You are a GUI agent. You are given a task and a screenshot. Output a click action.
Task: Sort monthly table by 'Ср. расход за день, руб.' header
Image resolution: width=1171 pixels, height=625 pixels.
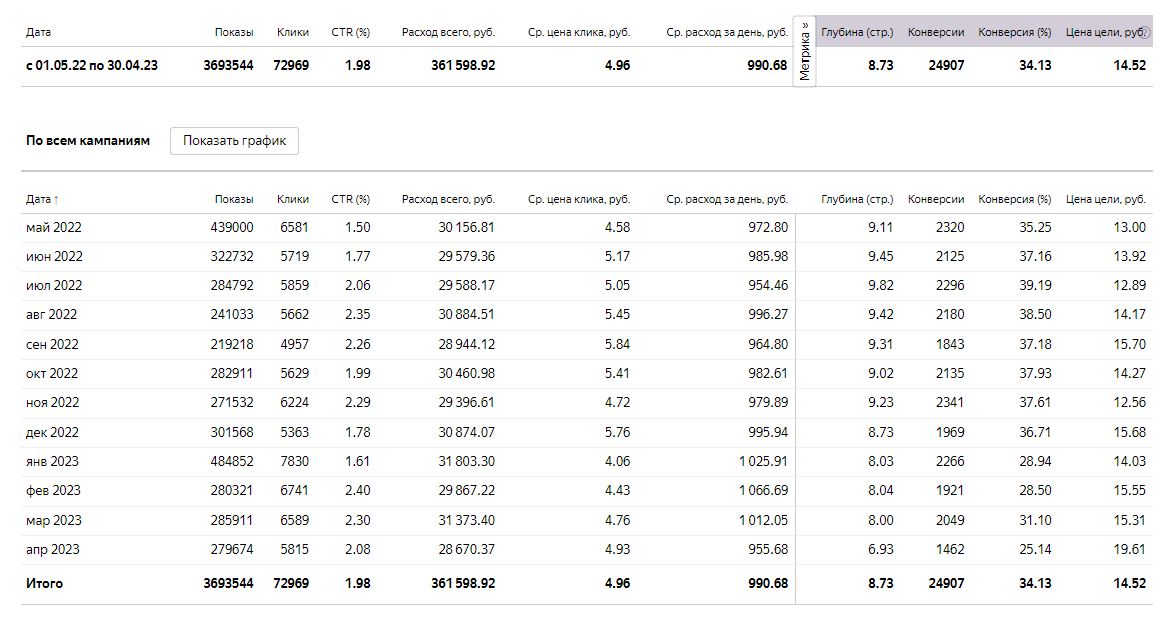click(727, 199)
